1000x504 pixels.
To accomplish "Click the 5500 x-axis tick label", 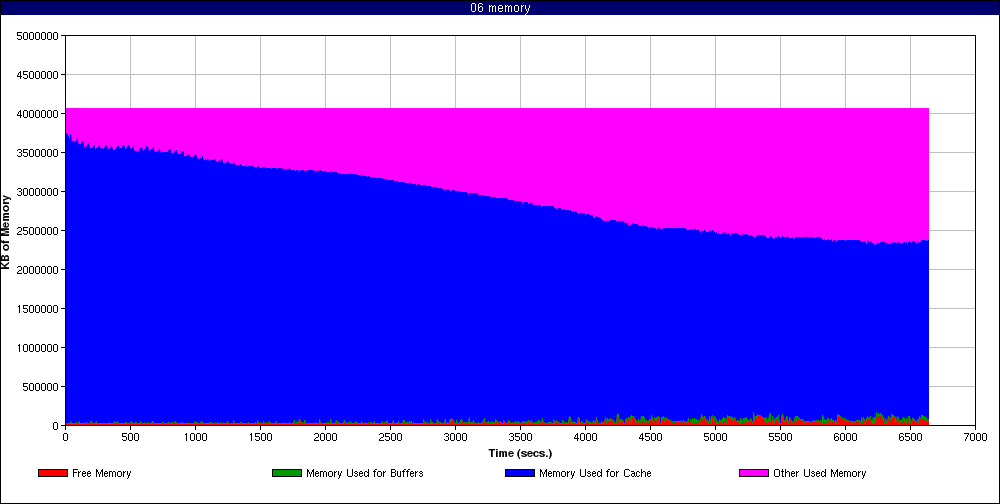I will click(x=781, y=437).
